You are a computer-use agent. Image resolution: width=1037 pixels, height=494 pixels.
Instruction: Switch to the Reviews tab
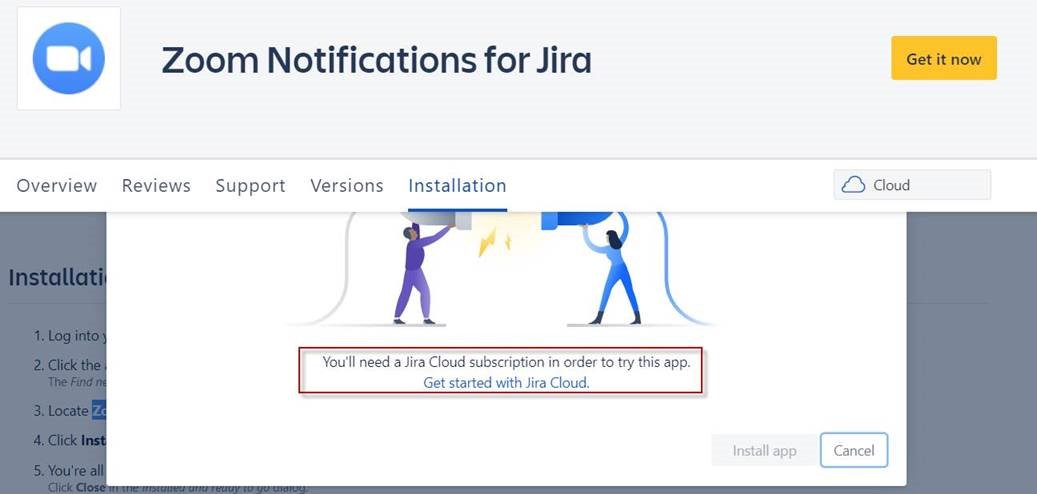pos(156,186)
